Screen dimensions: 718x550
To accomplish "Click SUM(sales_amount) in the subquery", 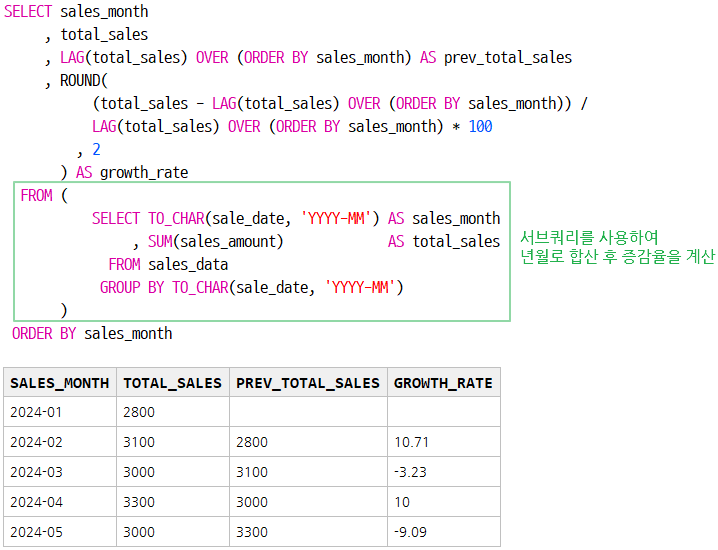I will tap(215, 241).
